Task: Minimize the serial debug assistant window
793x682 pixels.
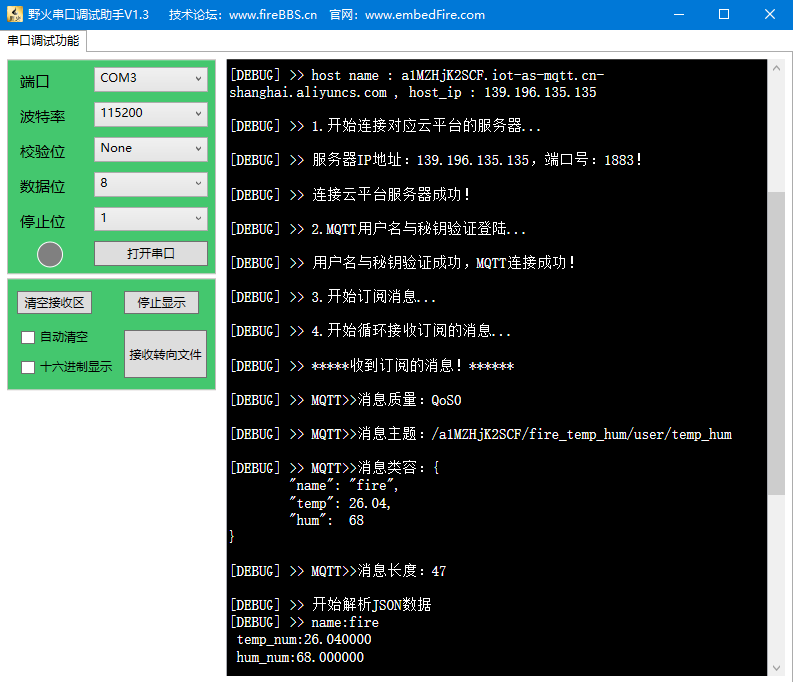Action: click(679, 14)
